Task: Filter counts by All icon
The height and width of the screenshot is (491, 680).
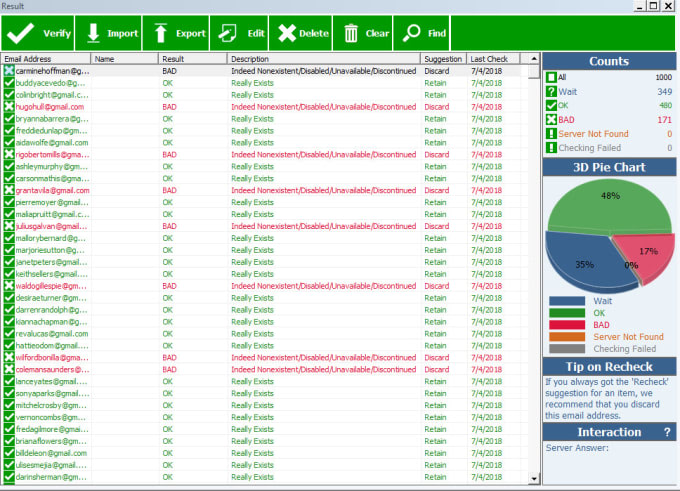Action: click(551, 77)
